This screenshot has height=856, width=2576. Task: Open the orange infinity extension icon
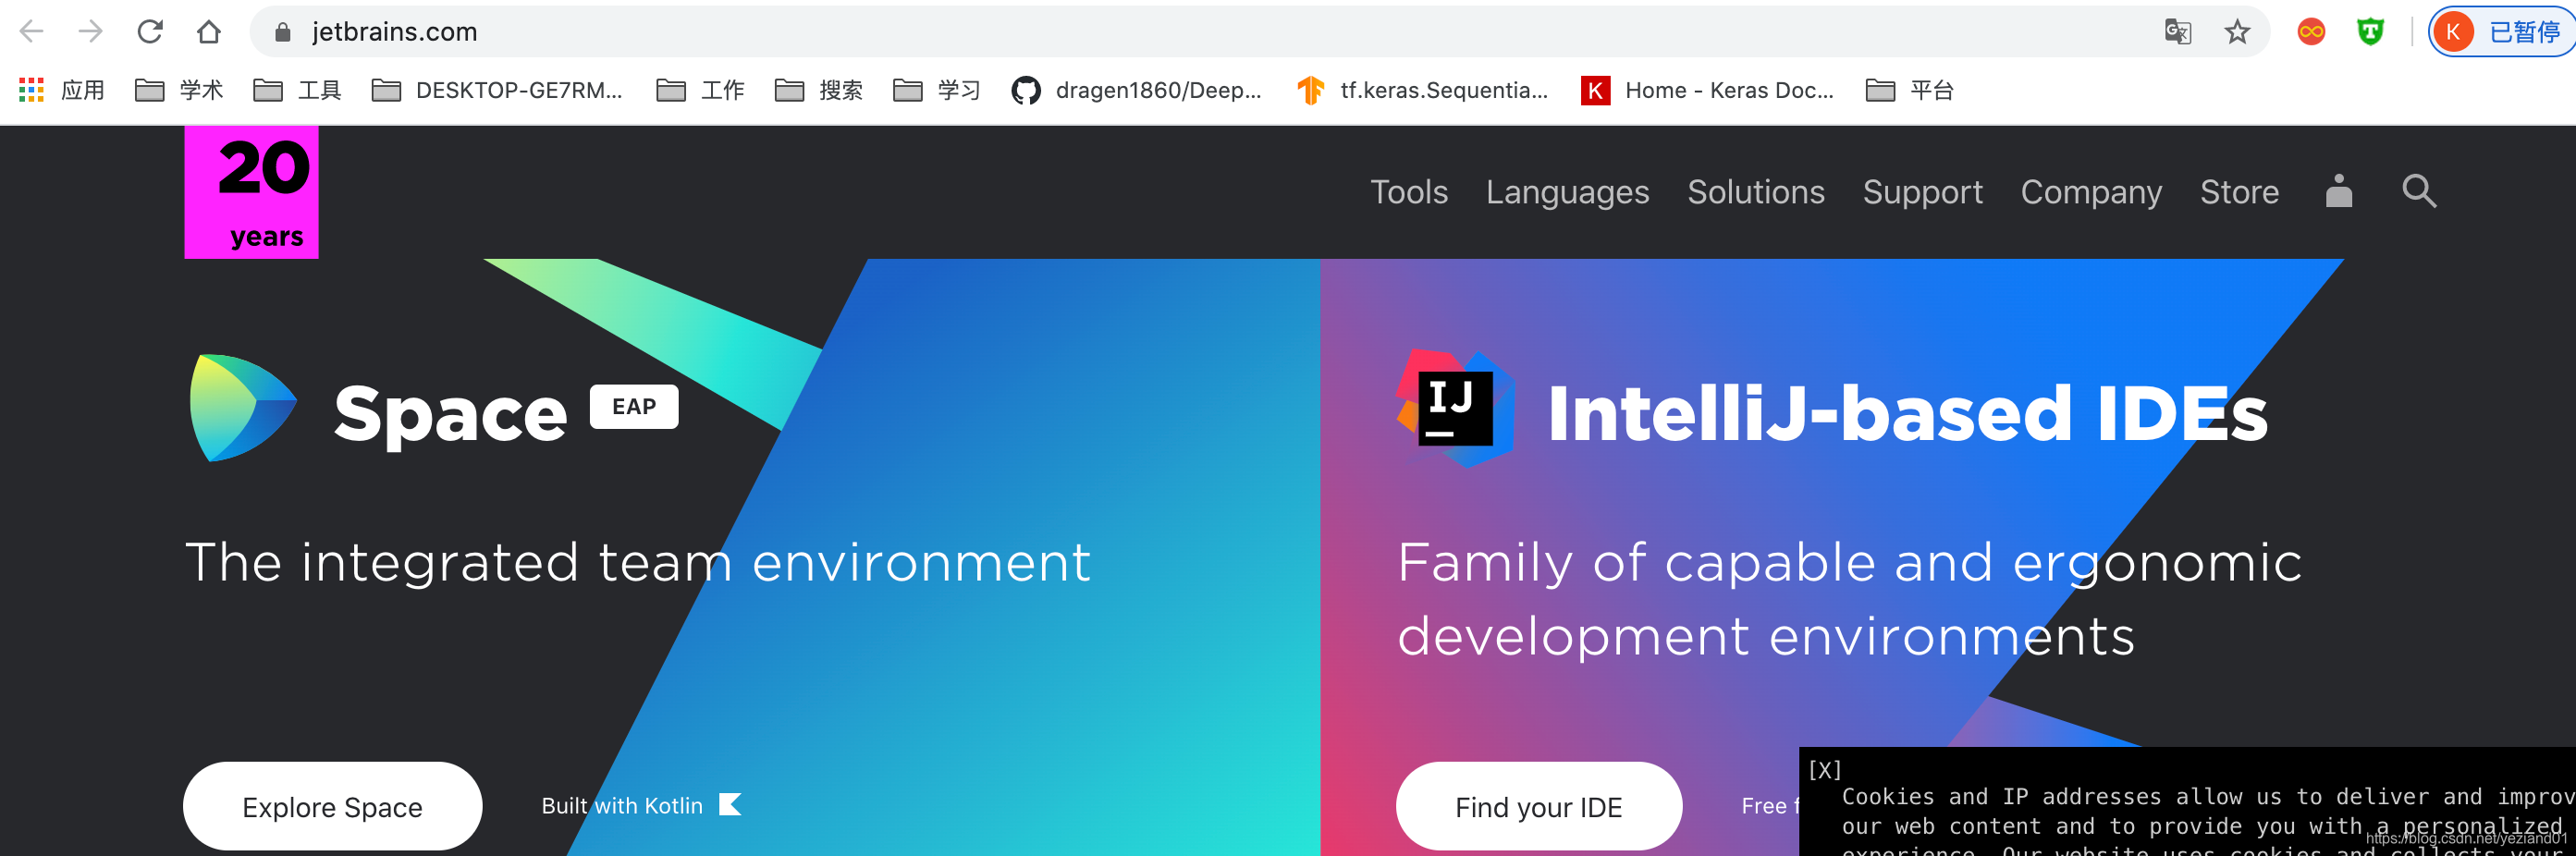click(x=2311, y=32)
